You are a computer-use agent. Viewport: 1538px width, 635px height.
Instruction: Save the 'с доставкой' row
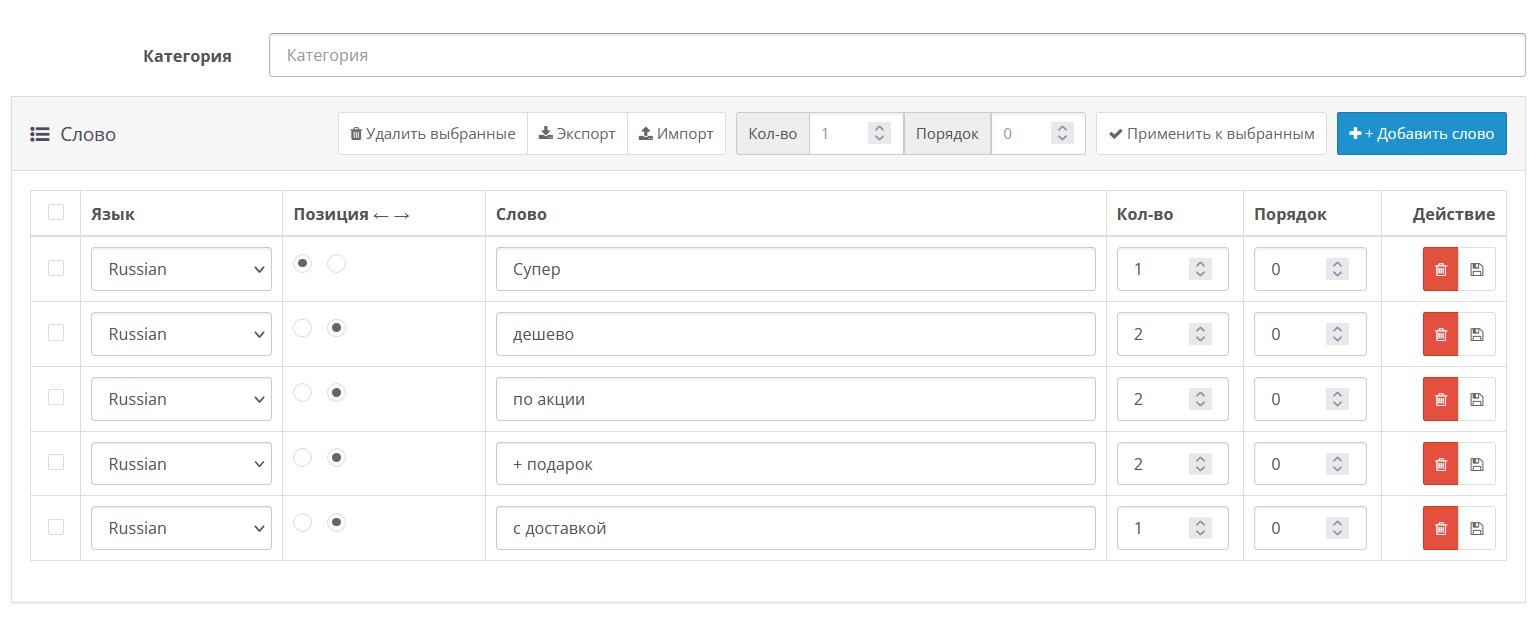1477,528
